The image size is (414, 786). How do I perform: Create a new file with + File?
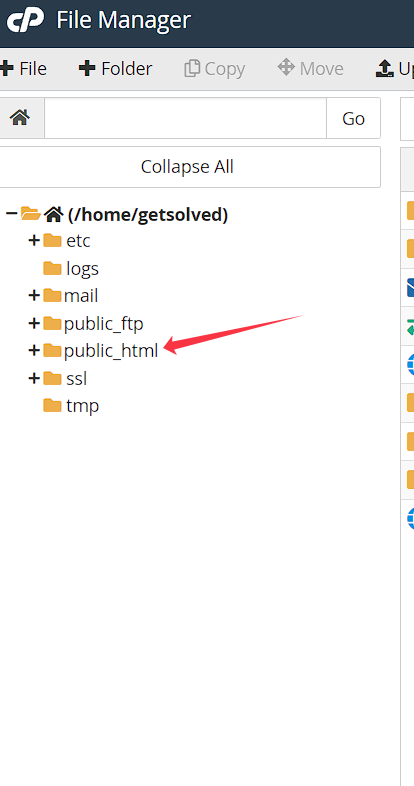click(23, 69)
